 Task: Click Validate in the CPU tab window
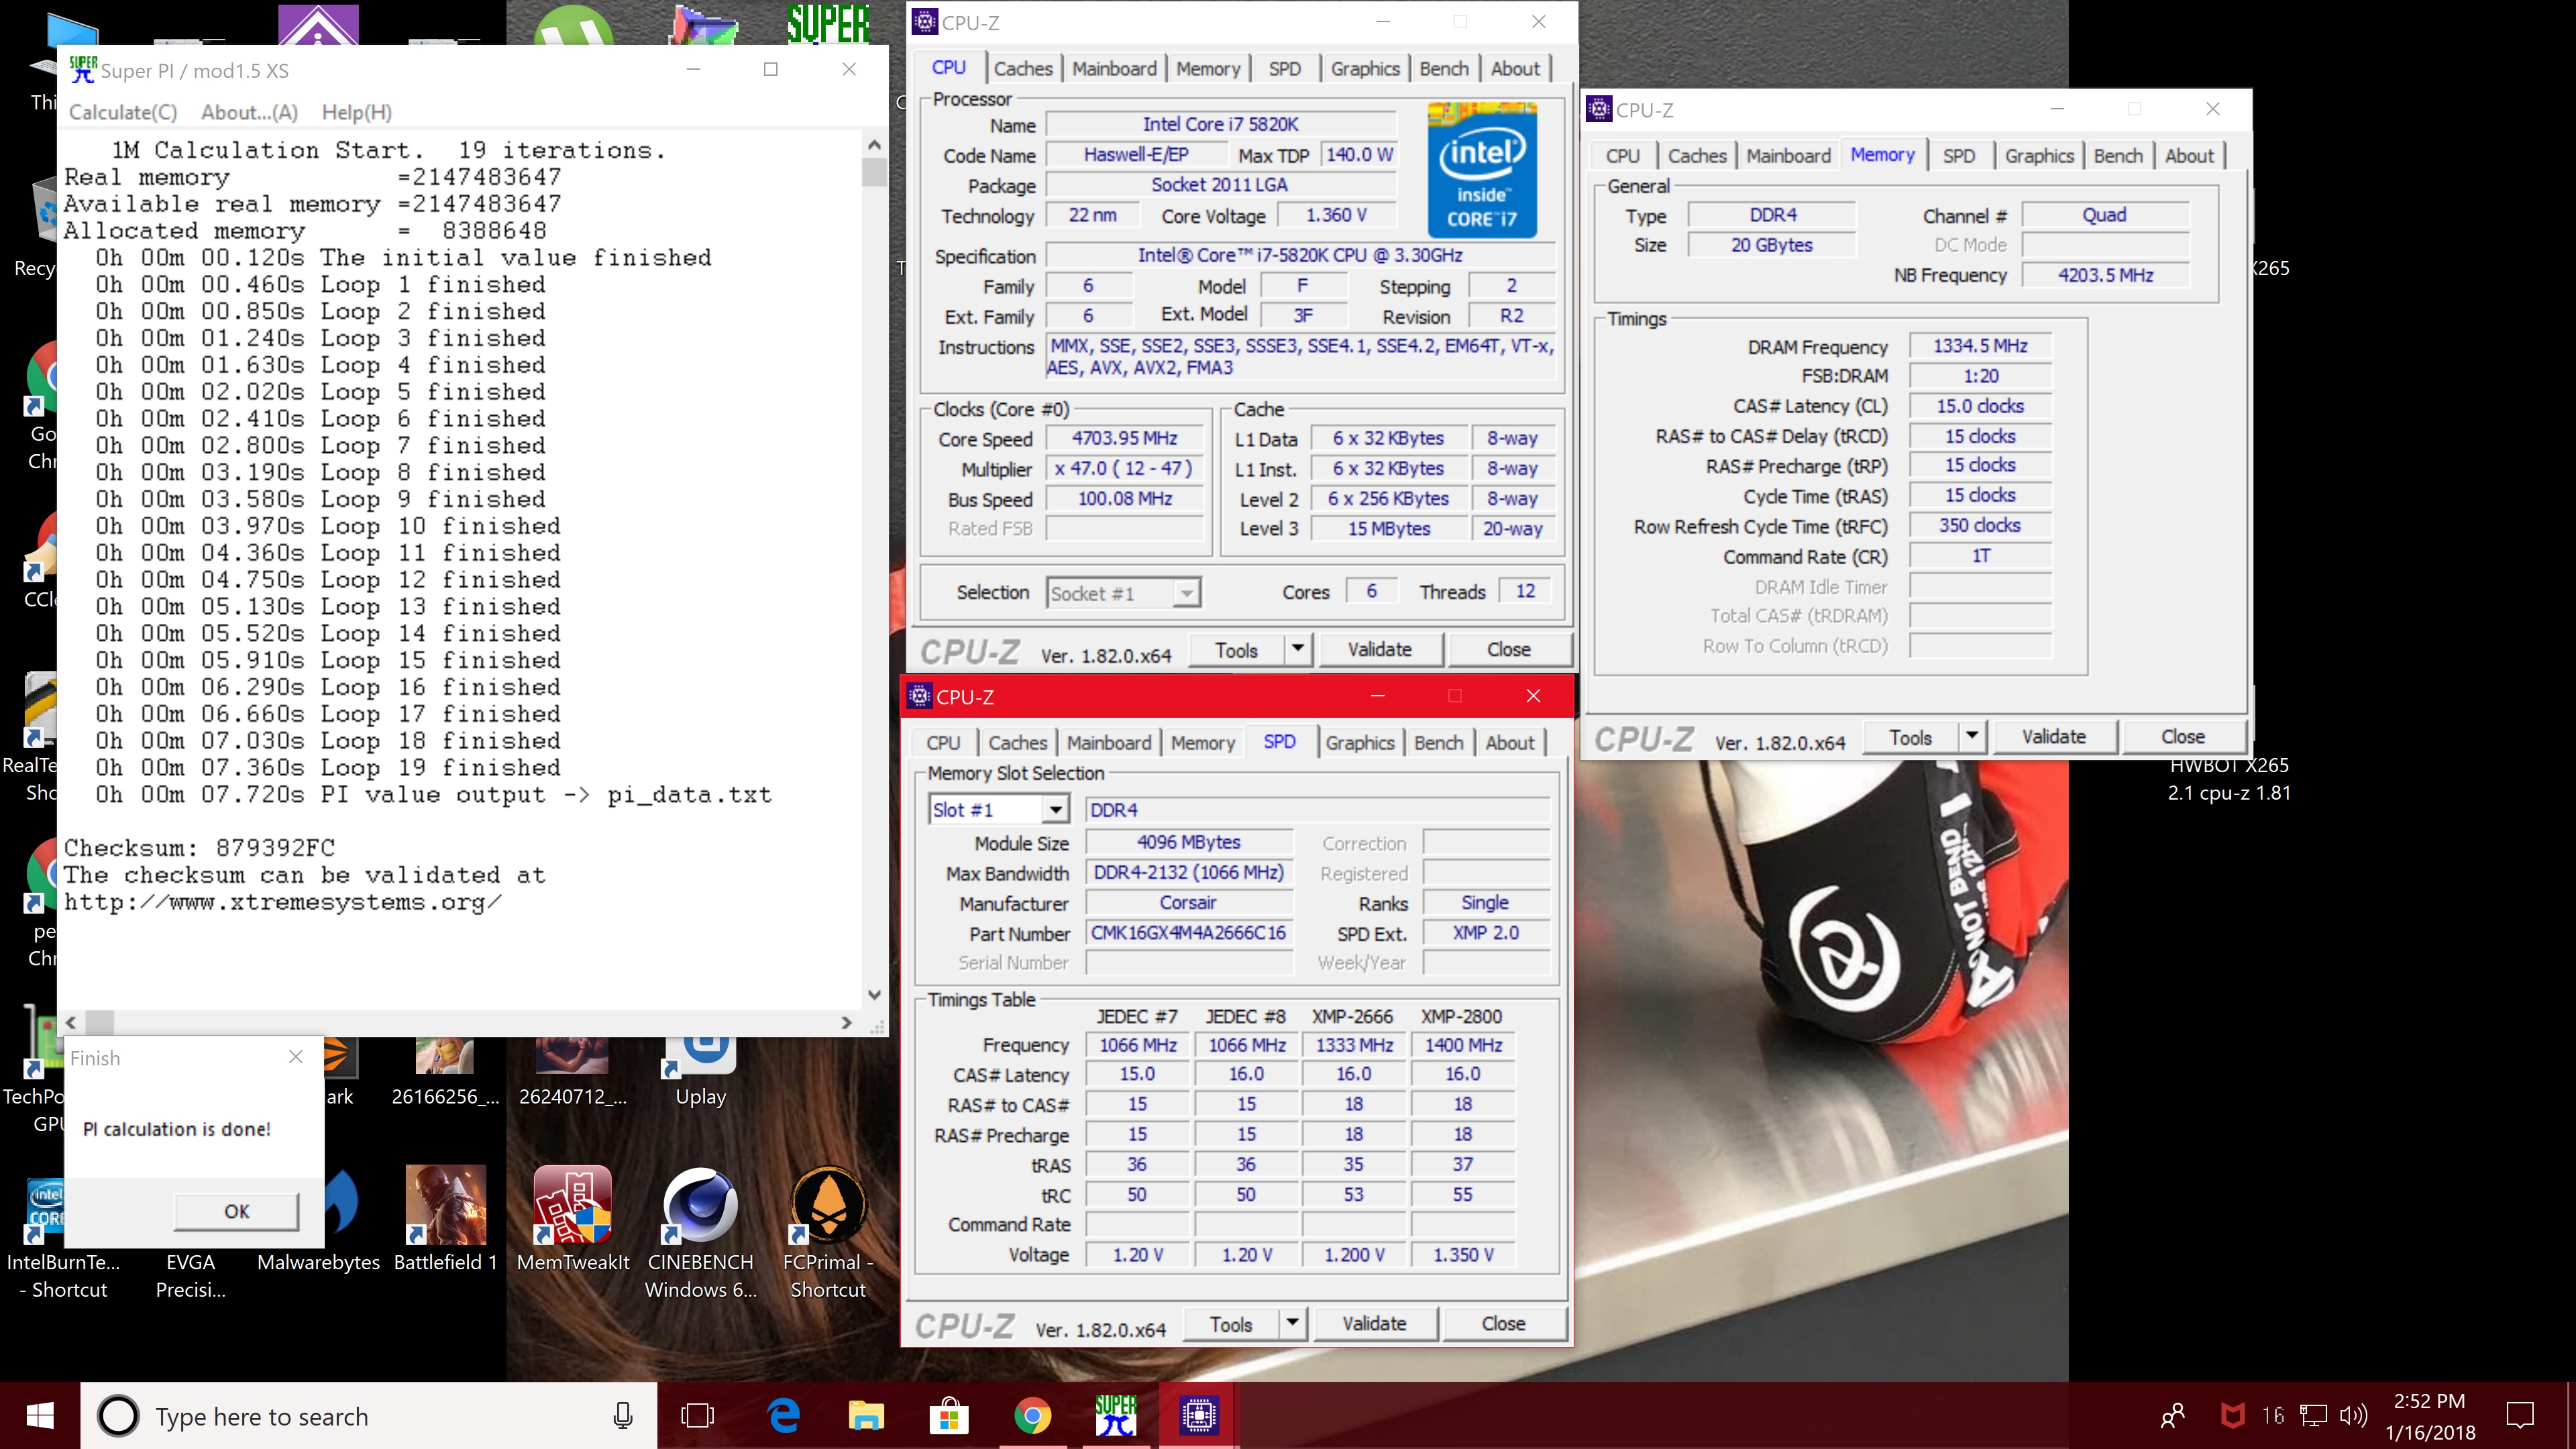(1379, 649)
